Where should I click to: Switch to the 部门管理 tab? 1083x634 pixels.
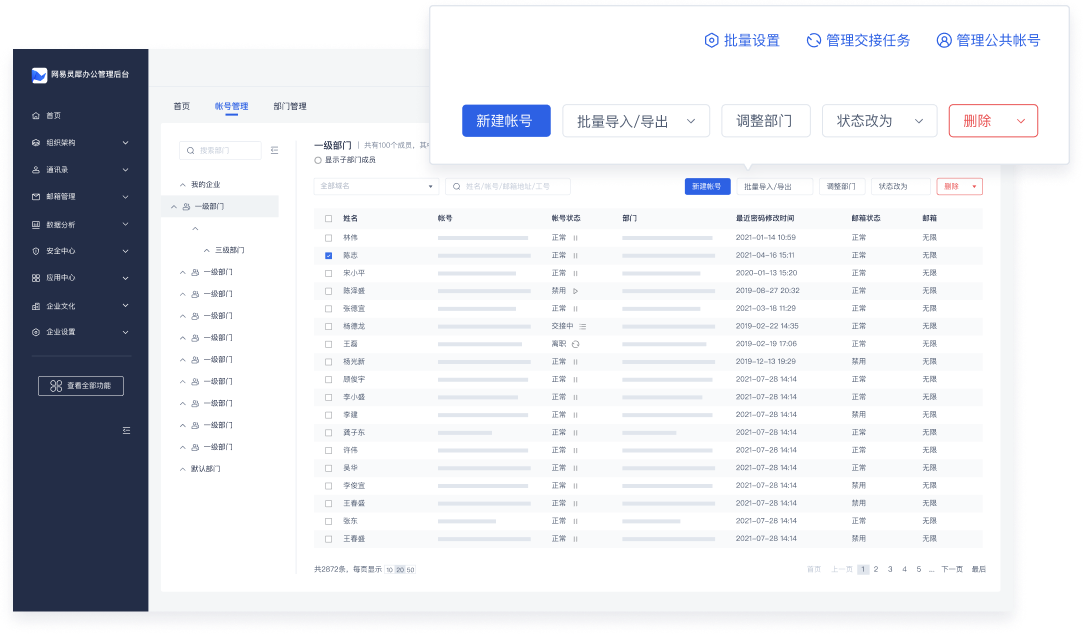tap(290, 106)
